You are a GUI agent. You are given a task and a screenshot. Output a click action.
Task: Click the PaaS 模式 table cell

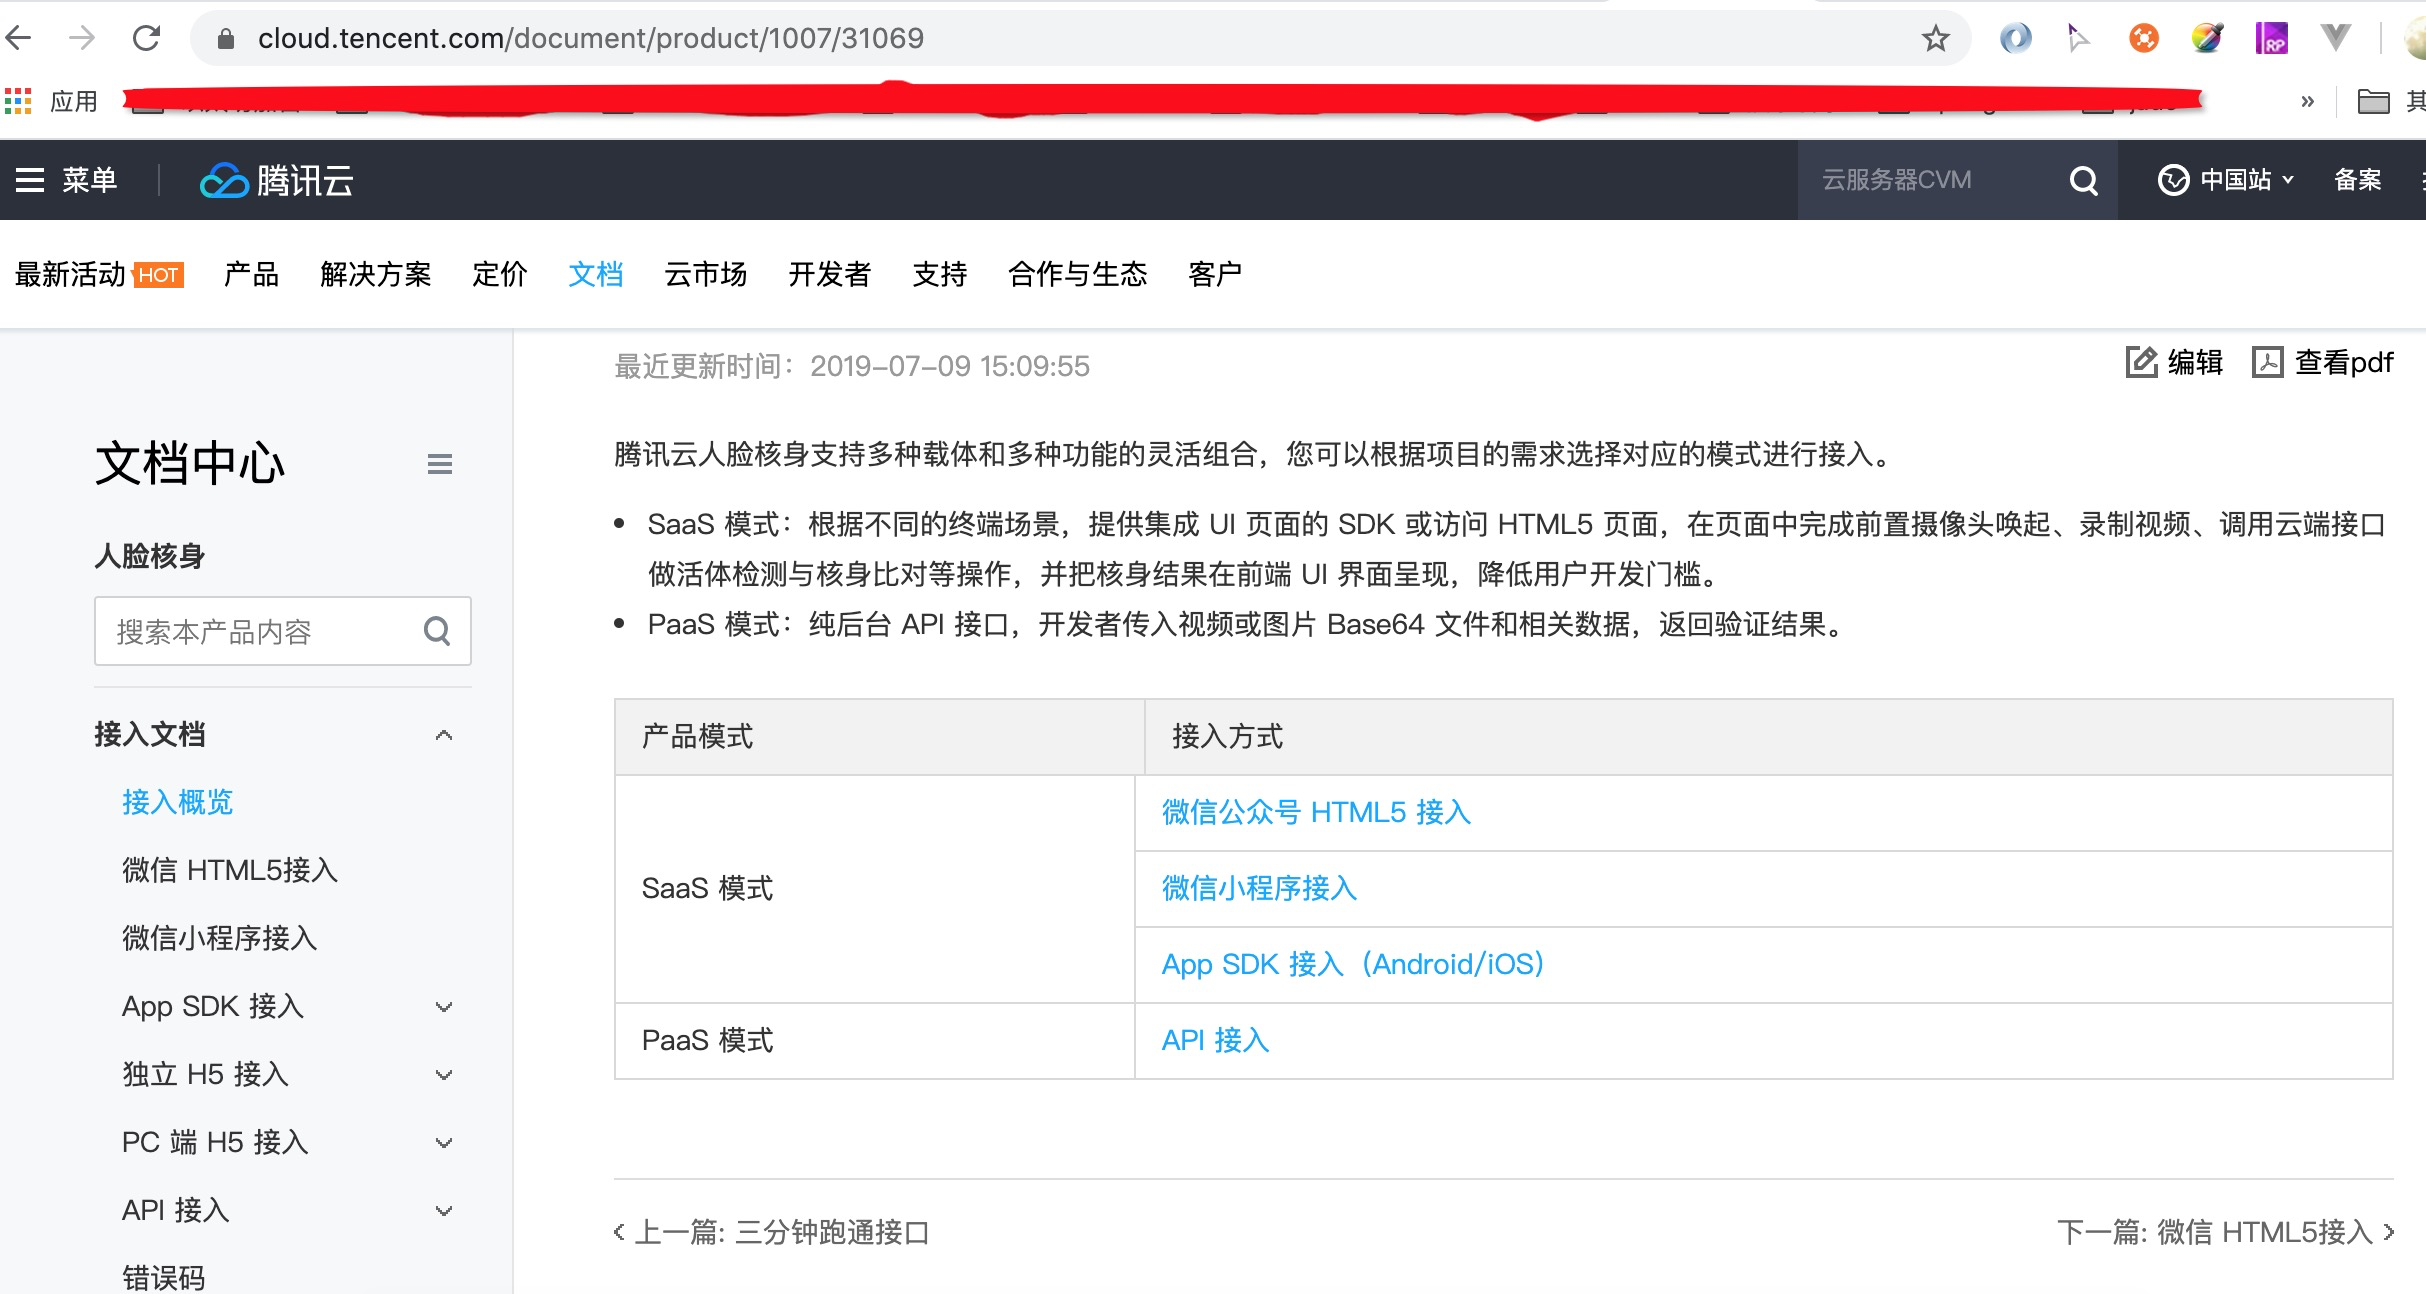[875, 1040]
